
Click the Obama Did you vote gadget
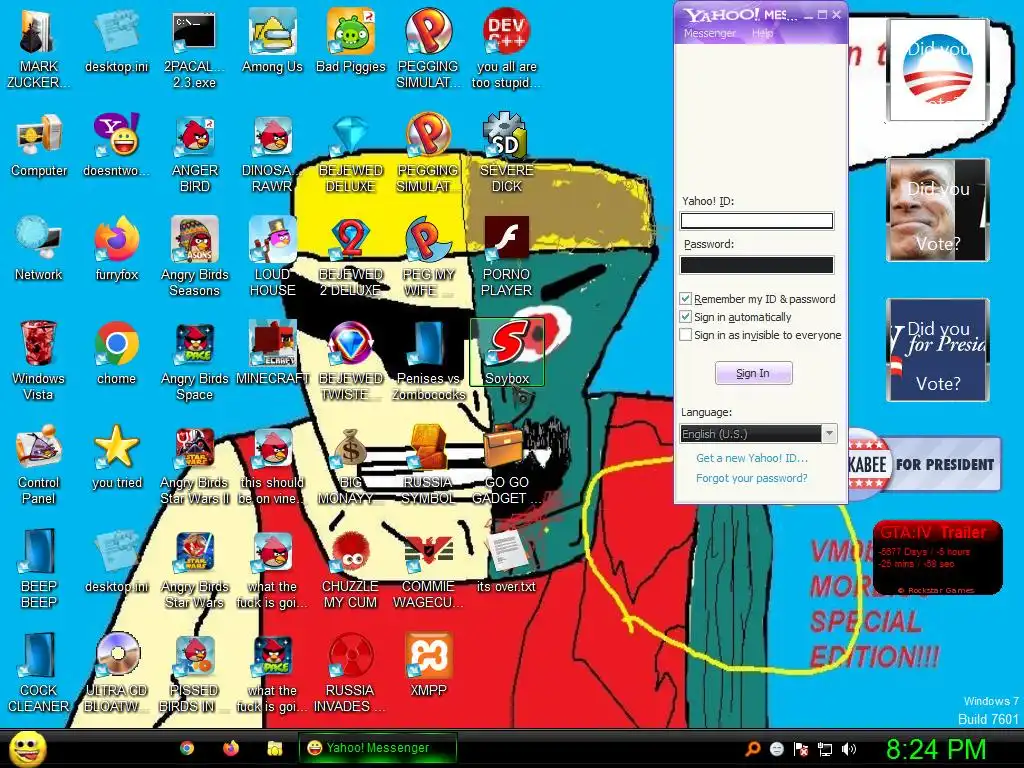tap(938, 70)
